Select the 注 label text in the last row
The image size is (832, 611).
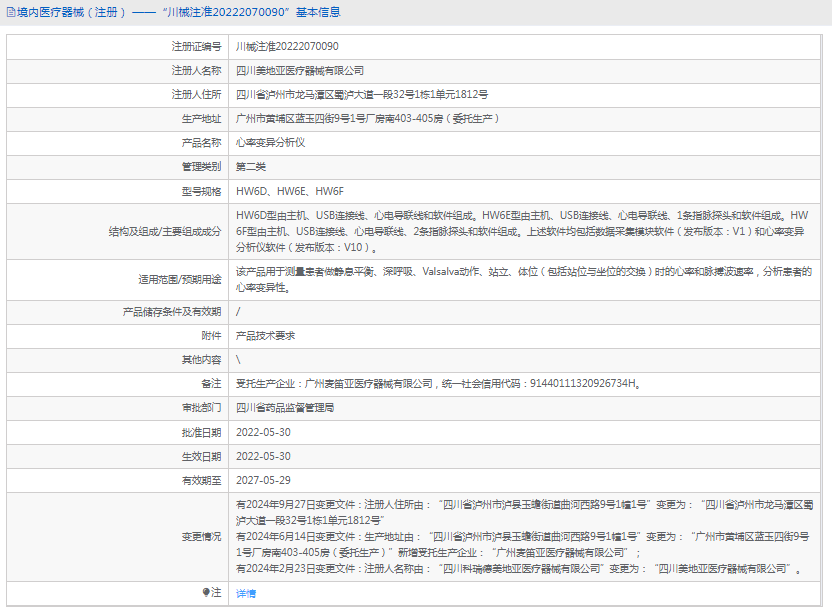coord(216,592)
